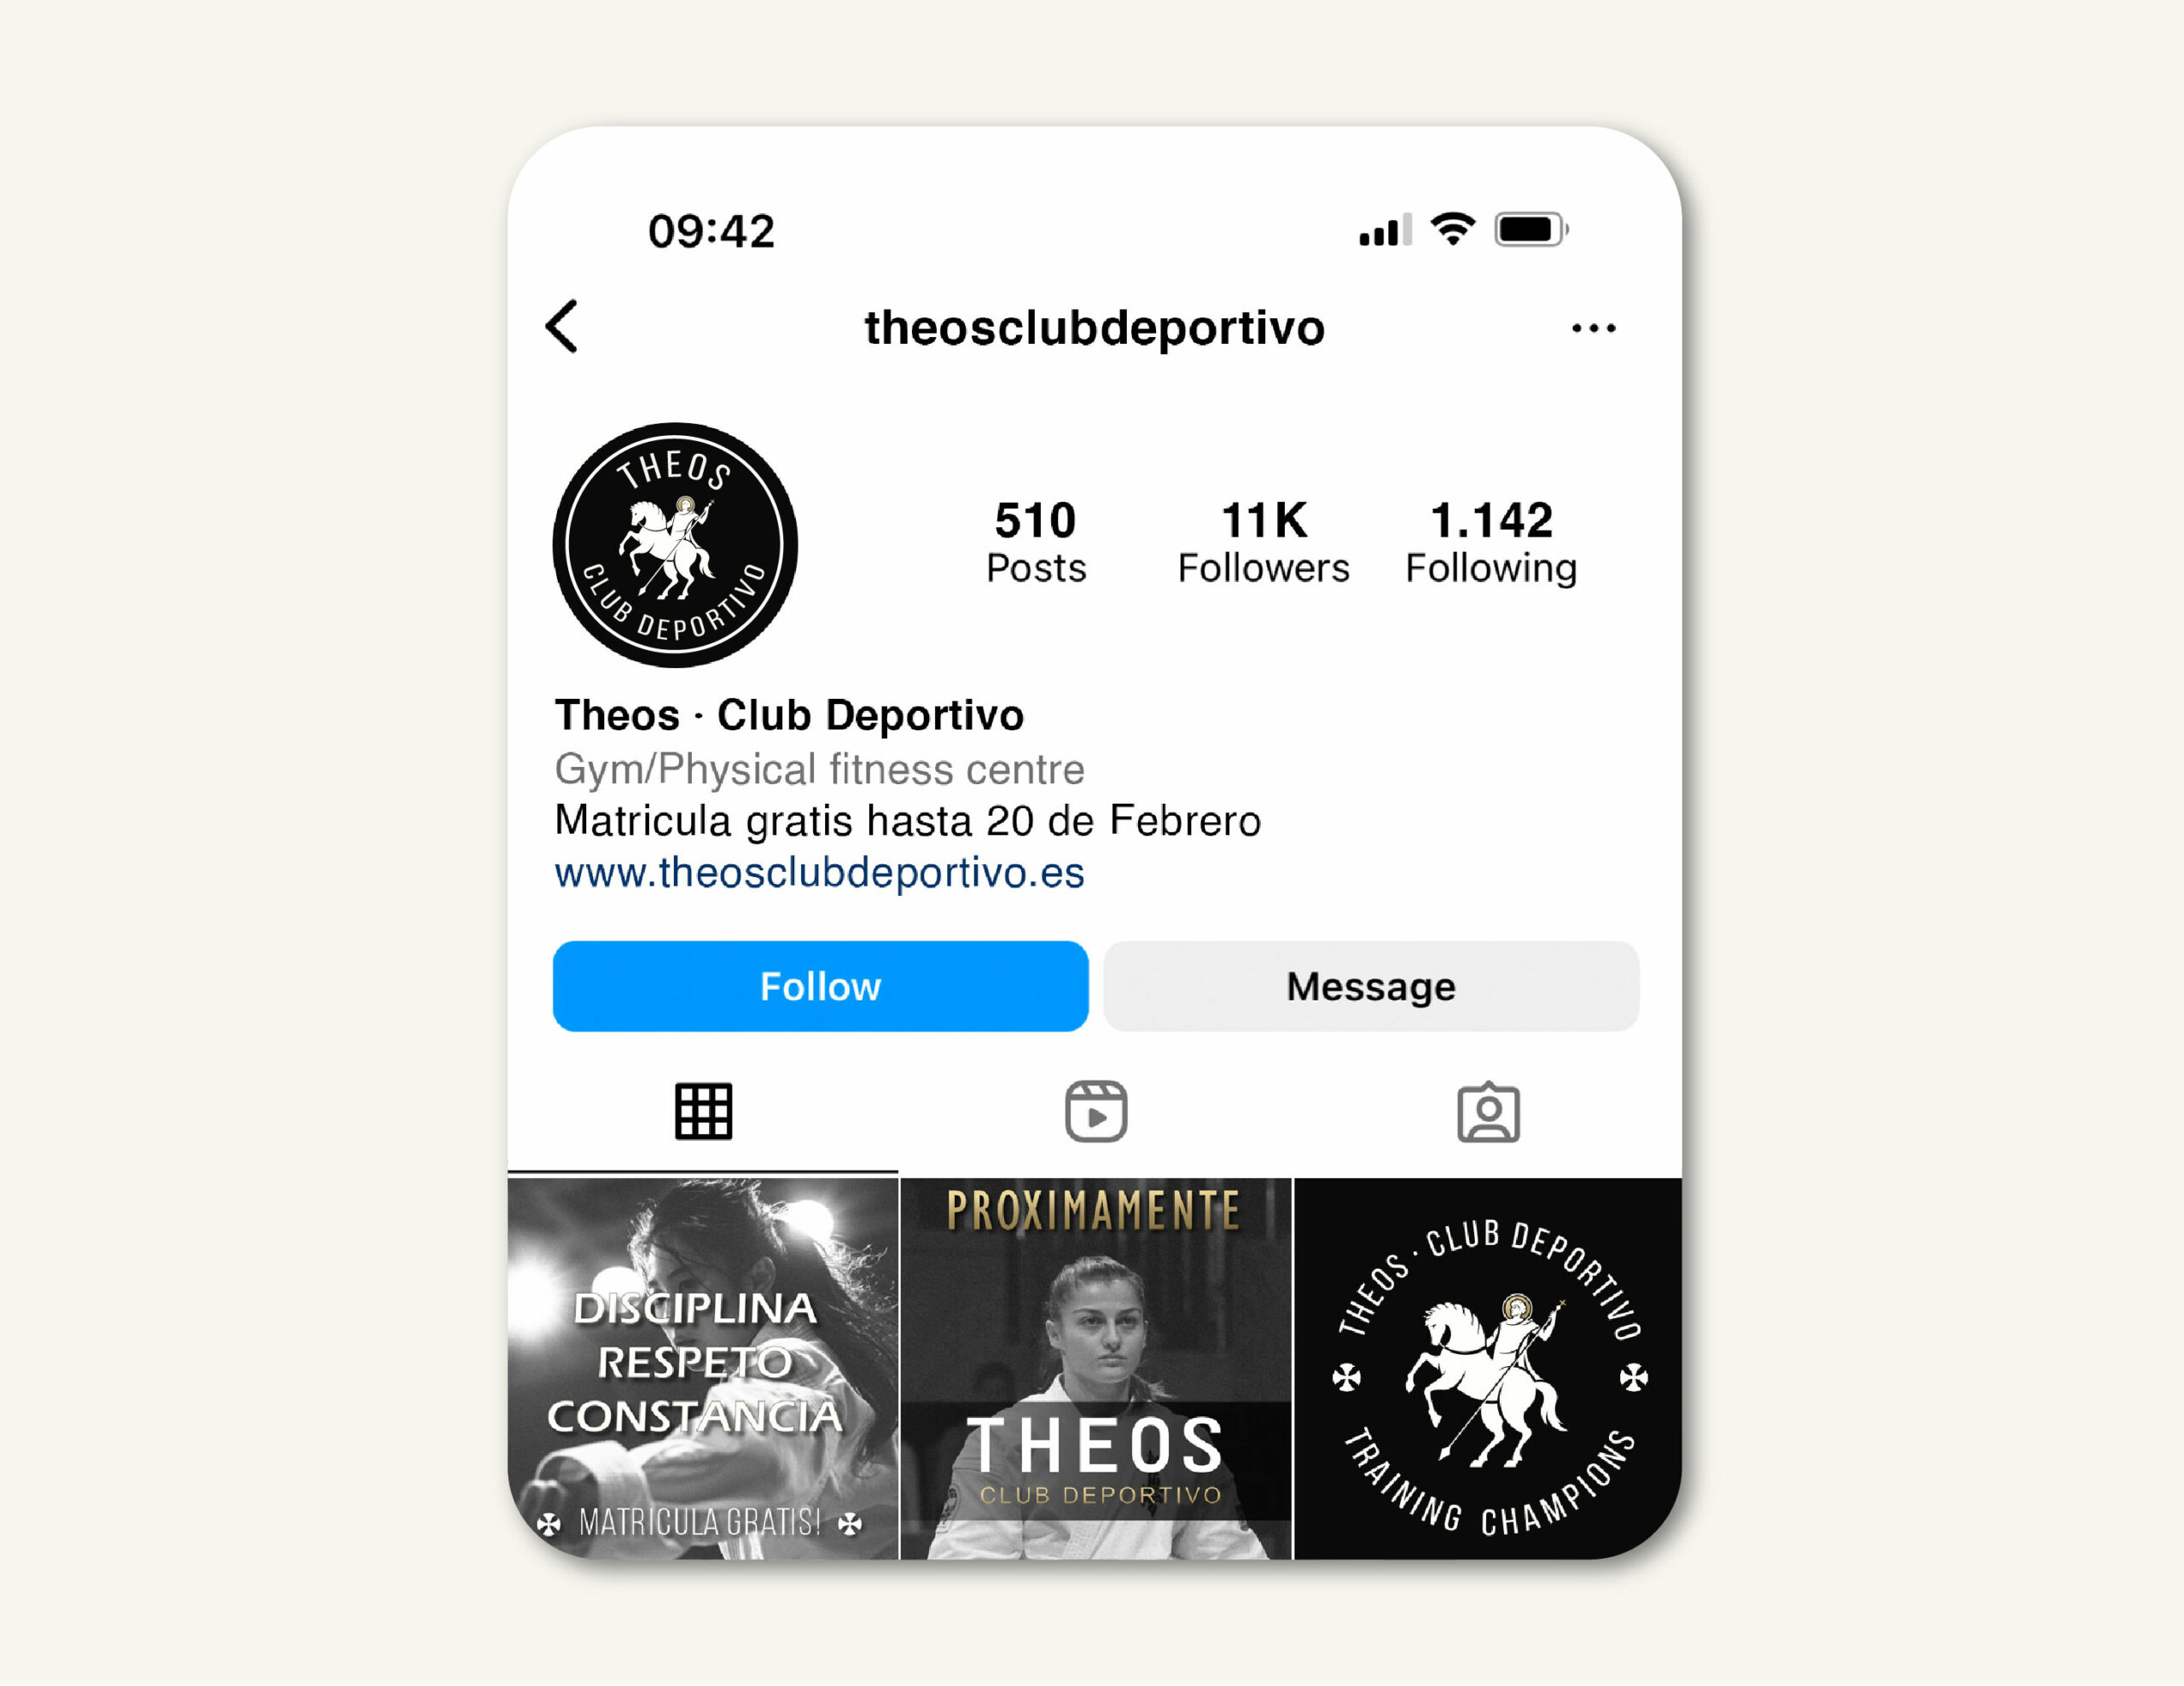Click the blue Follow button
The height and width of the screenshot is (1686, 2184).
(x=821, y=987)
